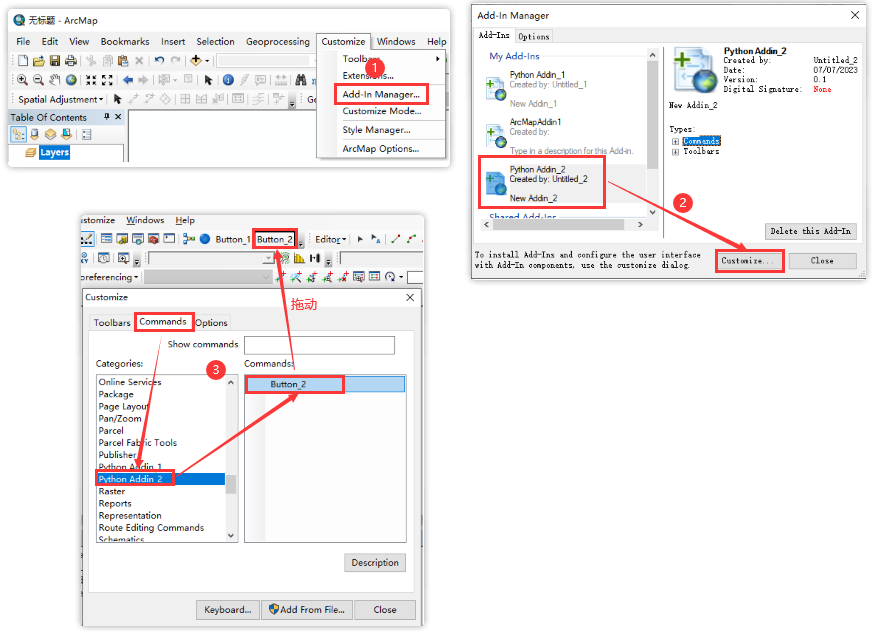The image size is (872, 631).
Task: Open the Editor dropdown menu
Action: (330, 239)
